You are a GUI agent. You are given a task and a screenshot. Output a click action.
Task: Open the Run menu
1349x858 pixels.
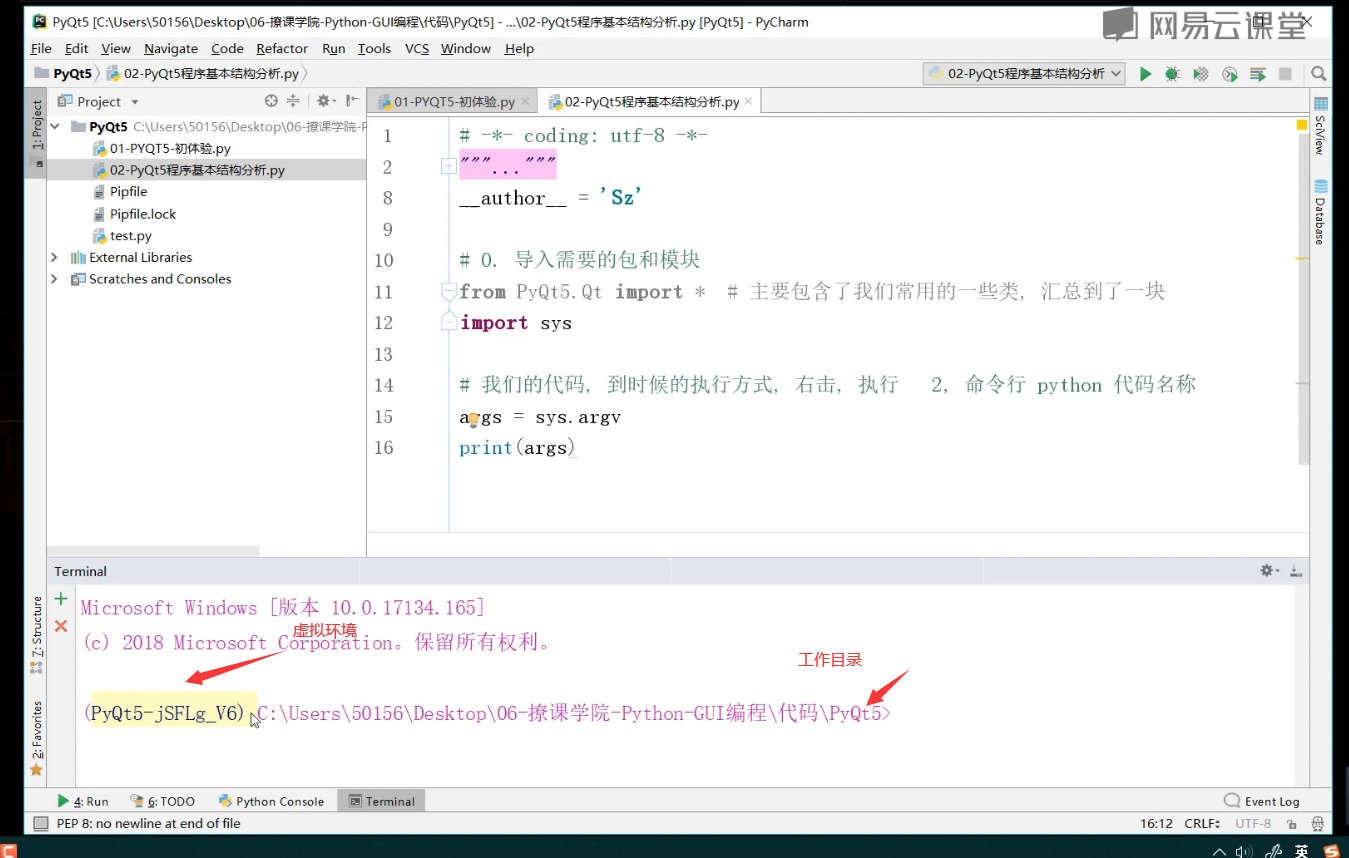(334, 48)
